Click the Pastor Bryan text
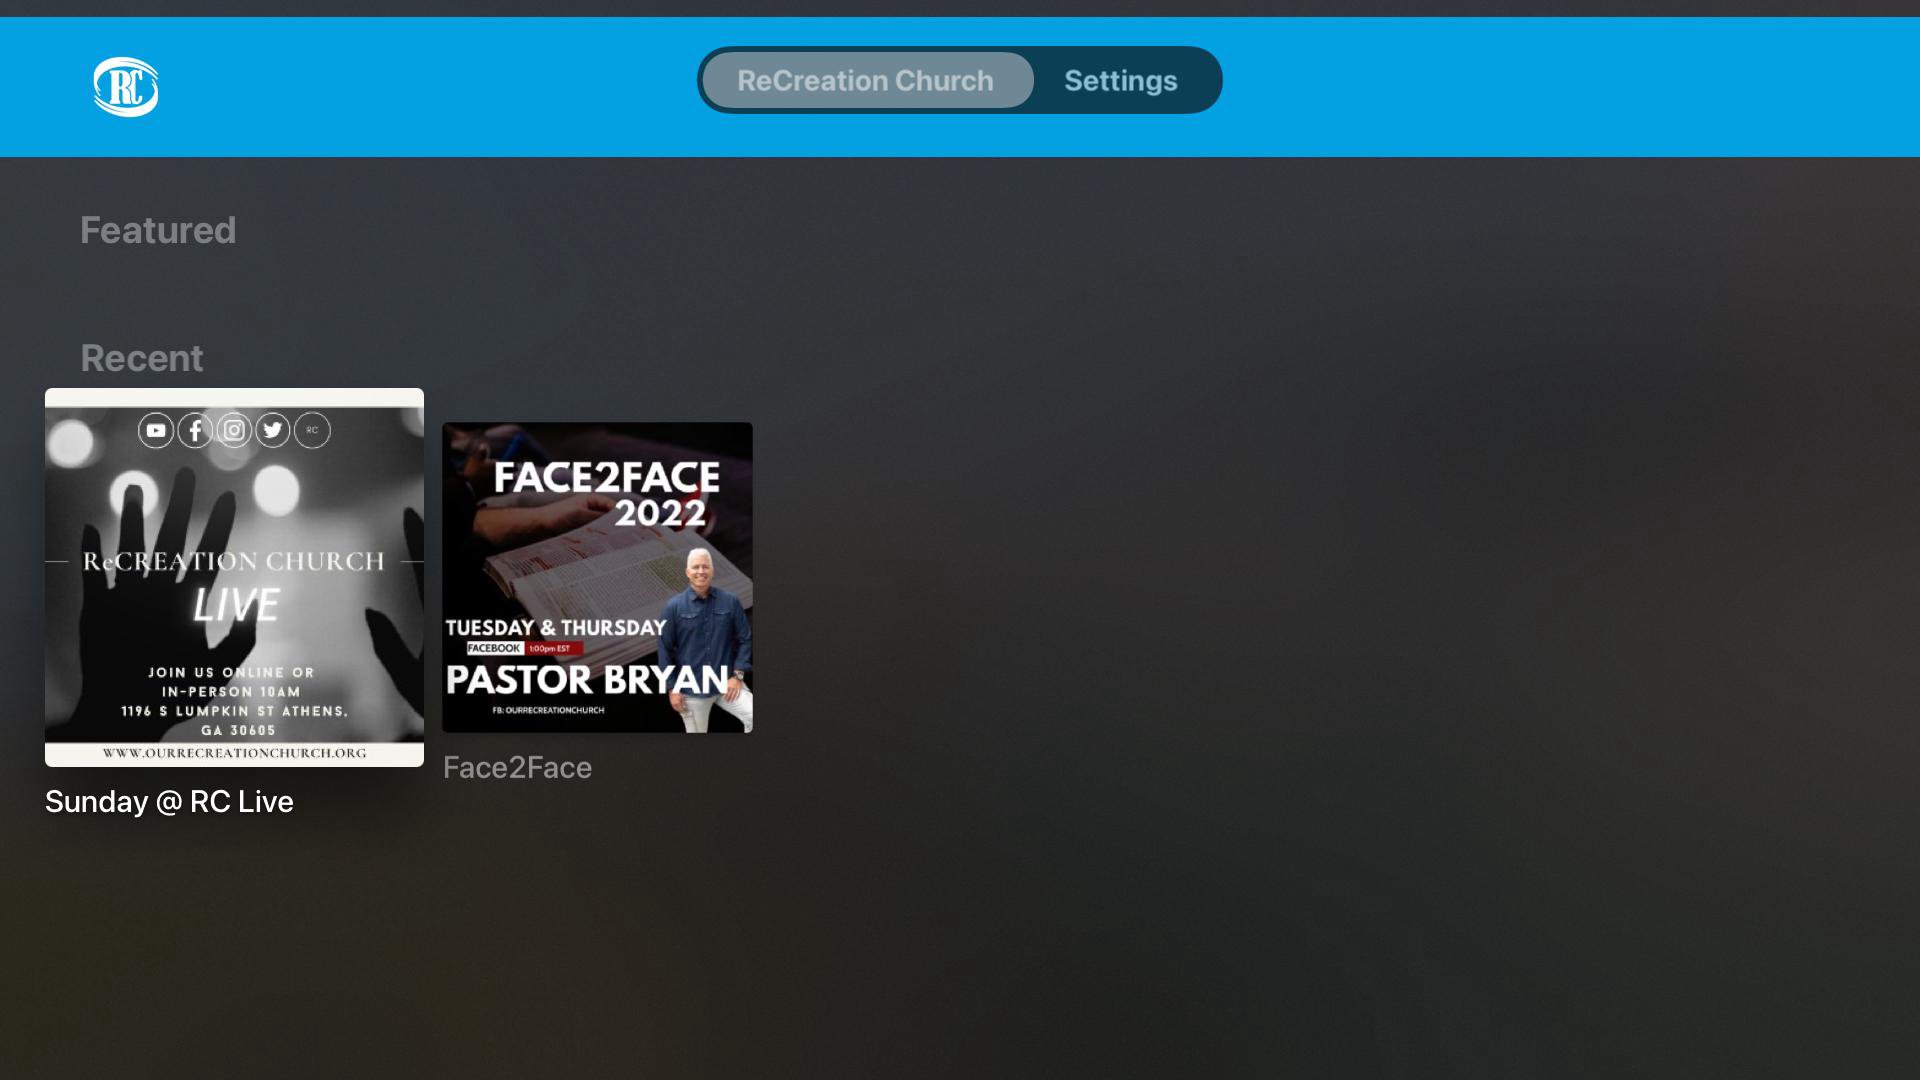 coord(587,680)
